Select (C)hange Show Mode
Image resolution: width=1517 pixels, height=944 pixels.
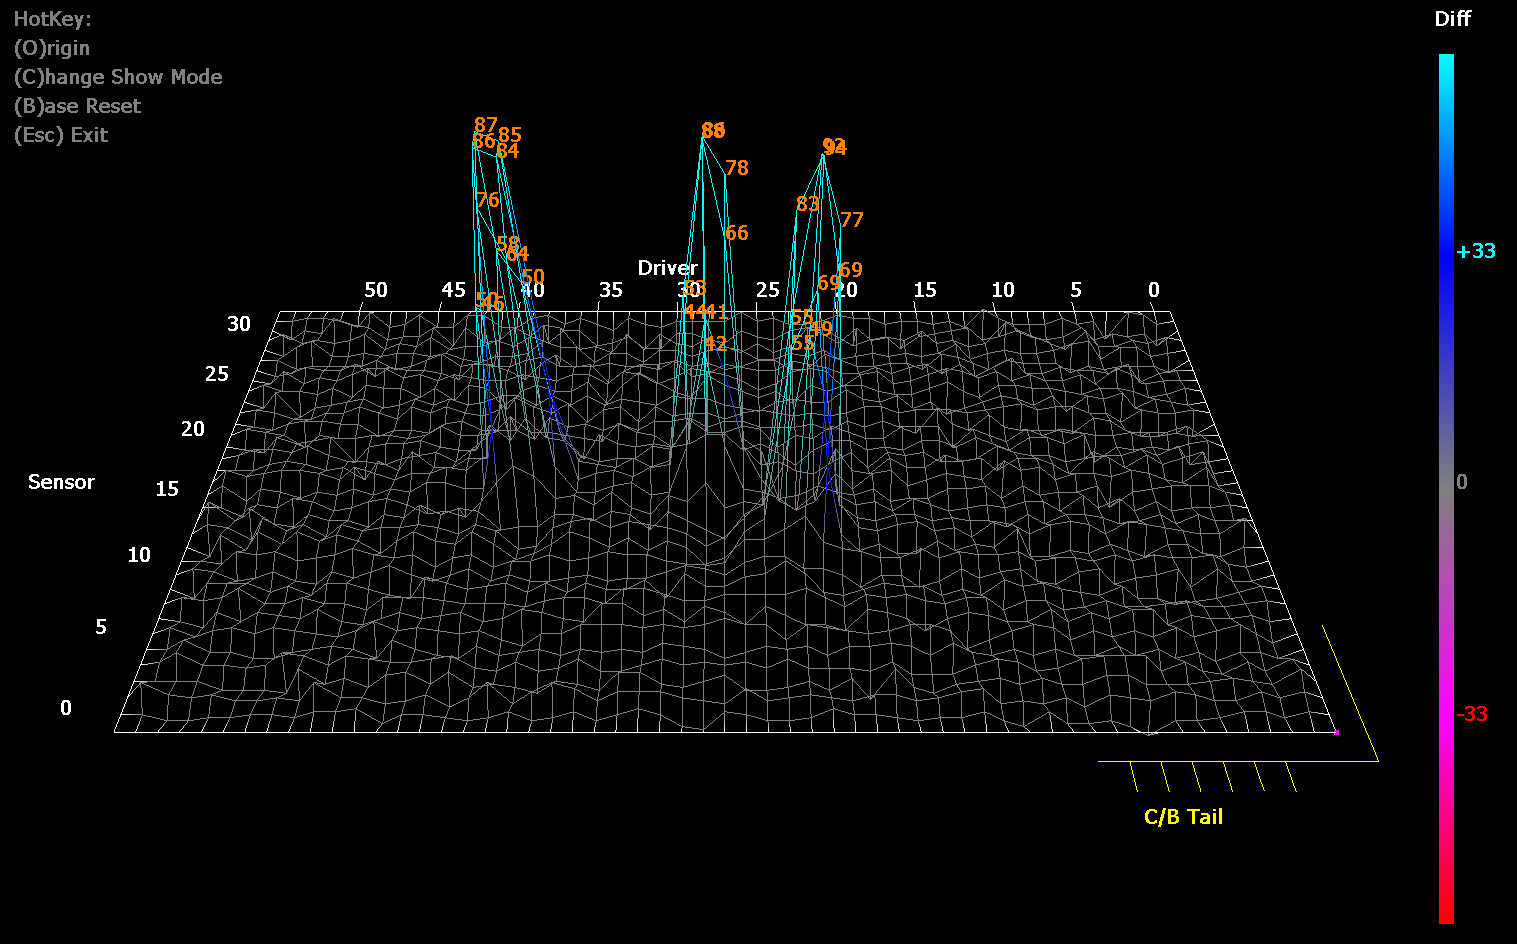(x=118, y=76)
